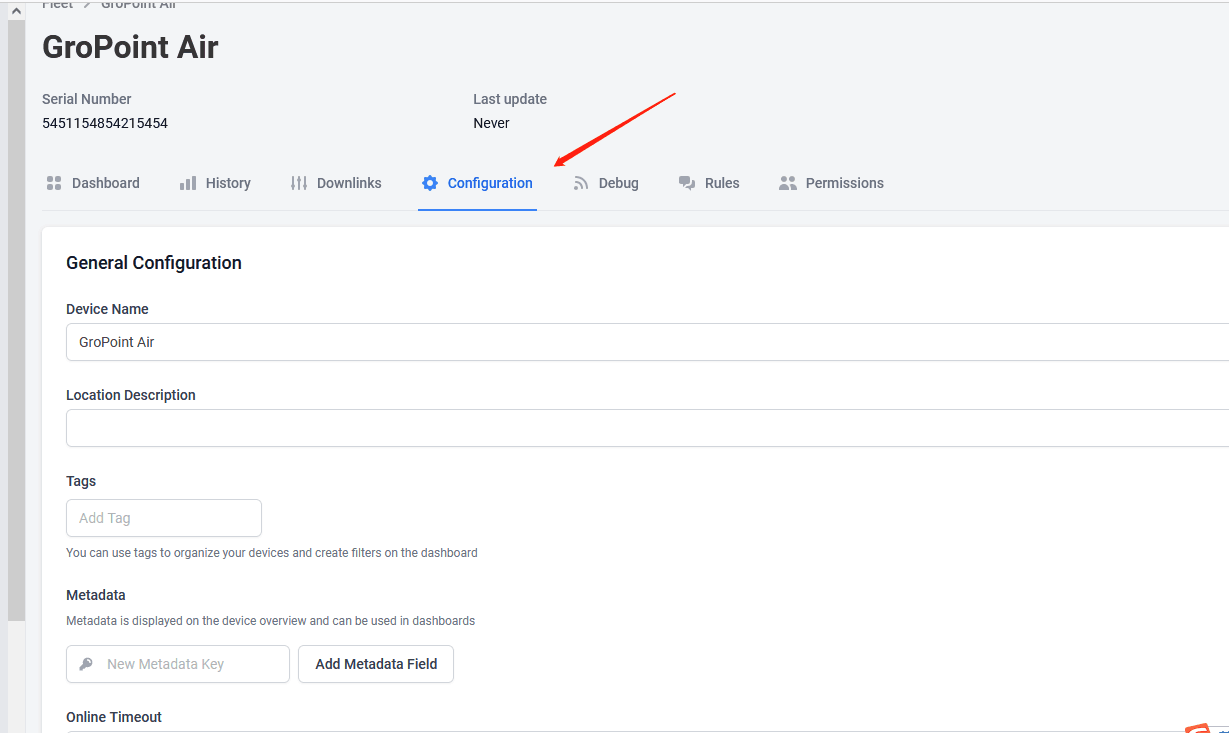Click the History bar chart icon
This screenshot has width=1229, height=733.
click(188, 183)
